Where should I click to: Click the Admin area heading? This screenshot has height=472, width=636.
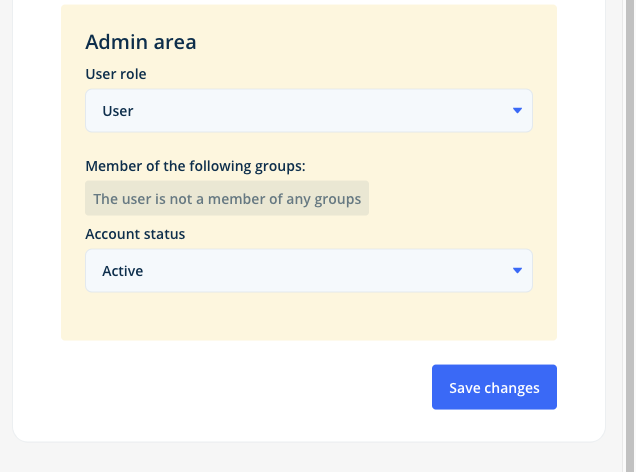[141, 42]
